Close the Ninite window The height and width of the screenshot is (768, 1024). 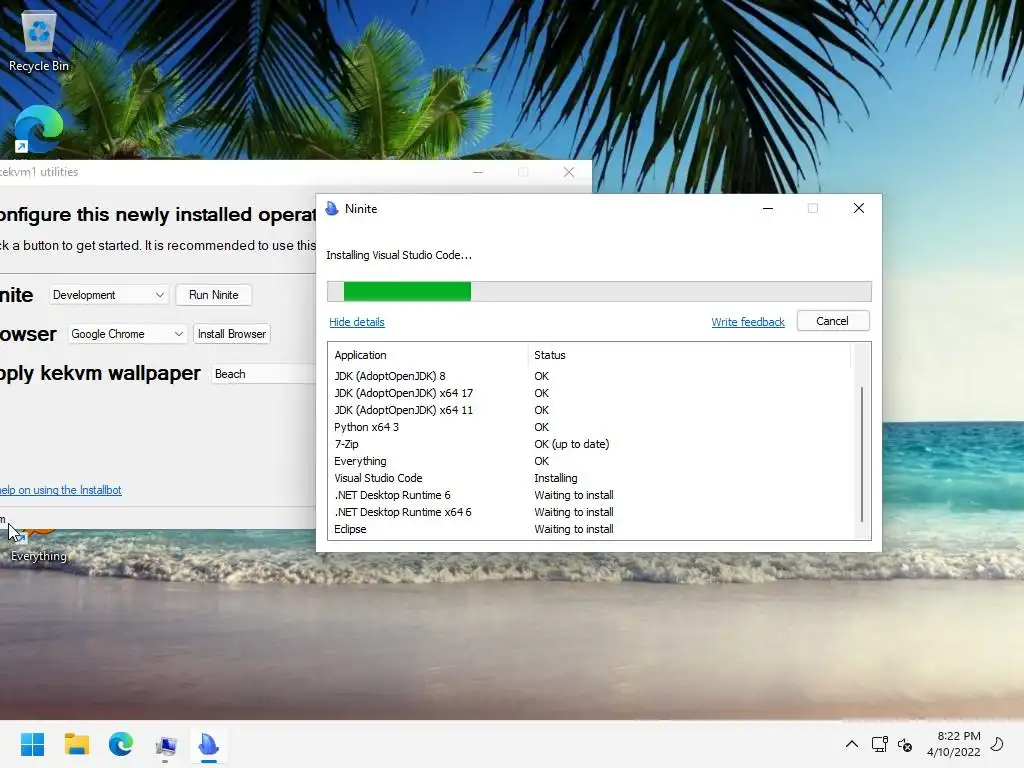tap(859, 208)
